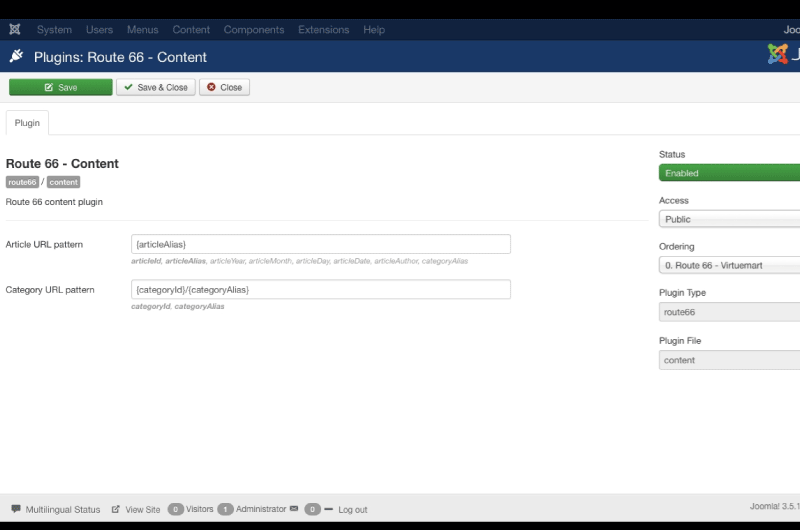Click the Category URL pattern input field
The width and height of the screenshot is (800, 530).
[321, 289]
